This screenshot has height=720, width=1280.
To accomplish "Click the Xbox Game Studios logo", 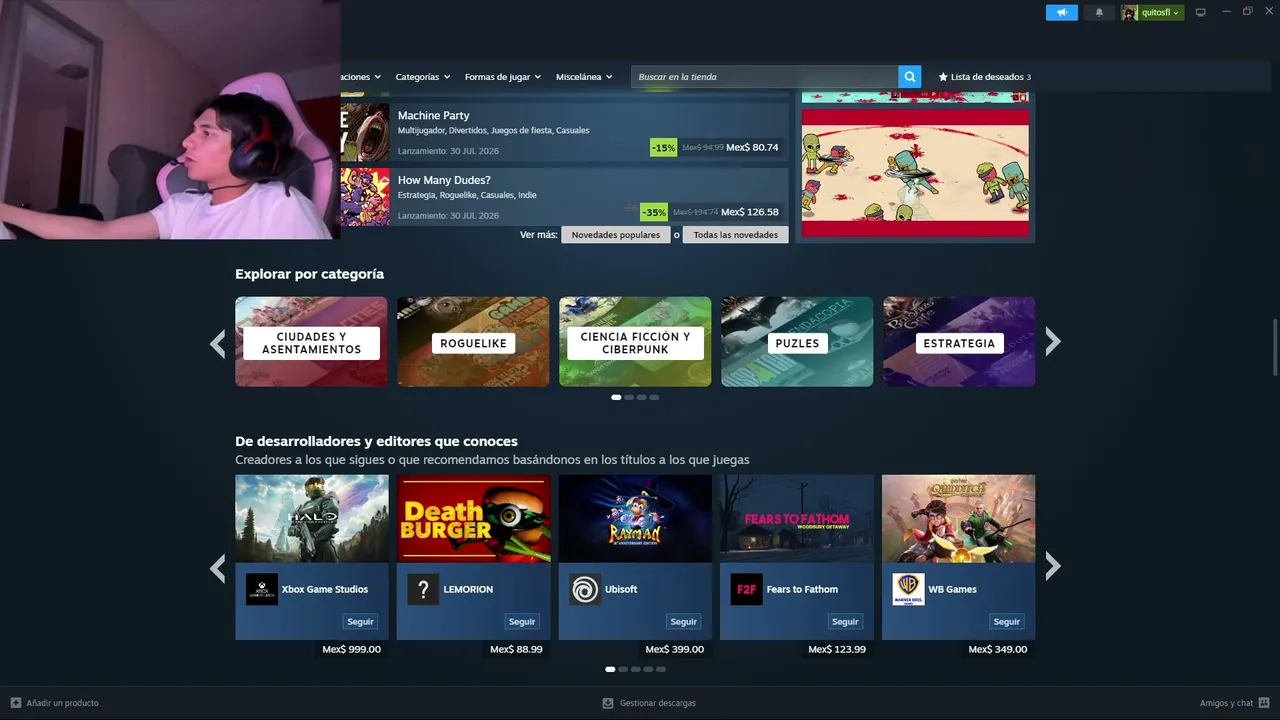I will (262, 589).
